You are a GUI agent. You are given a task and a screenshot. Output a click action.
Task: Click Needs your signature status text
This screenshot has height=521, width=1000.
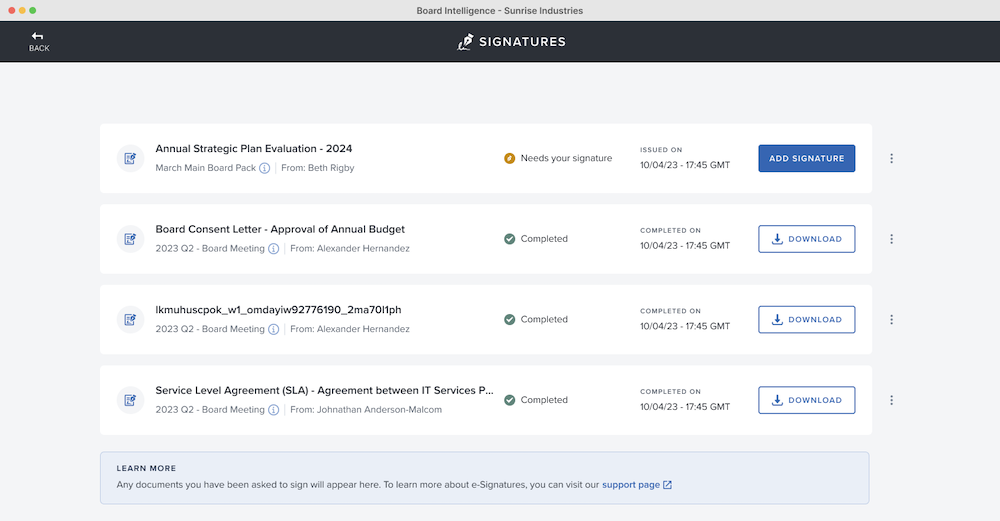coord(566,158)
